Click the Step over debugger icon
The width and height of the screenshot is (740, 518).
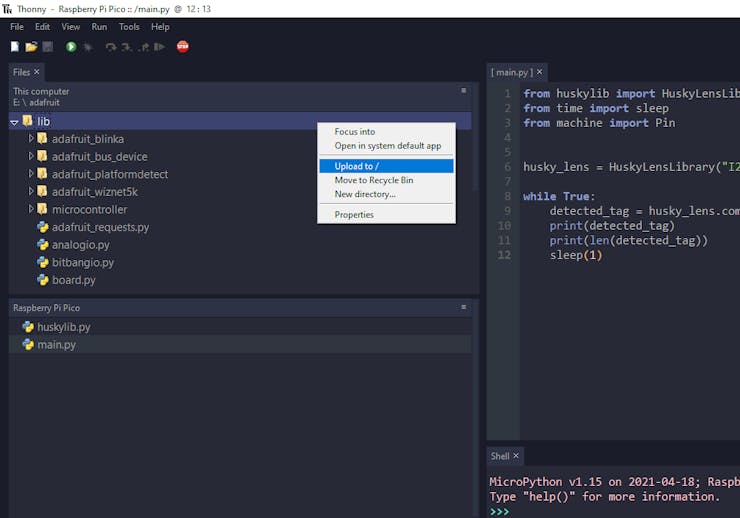pyautogui.click(x=110, y=47)
